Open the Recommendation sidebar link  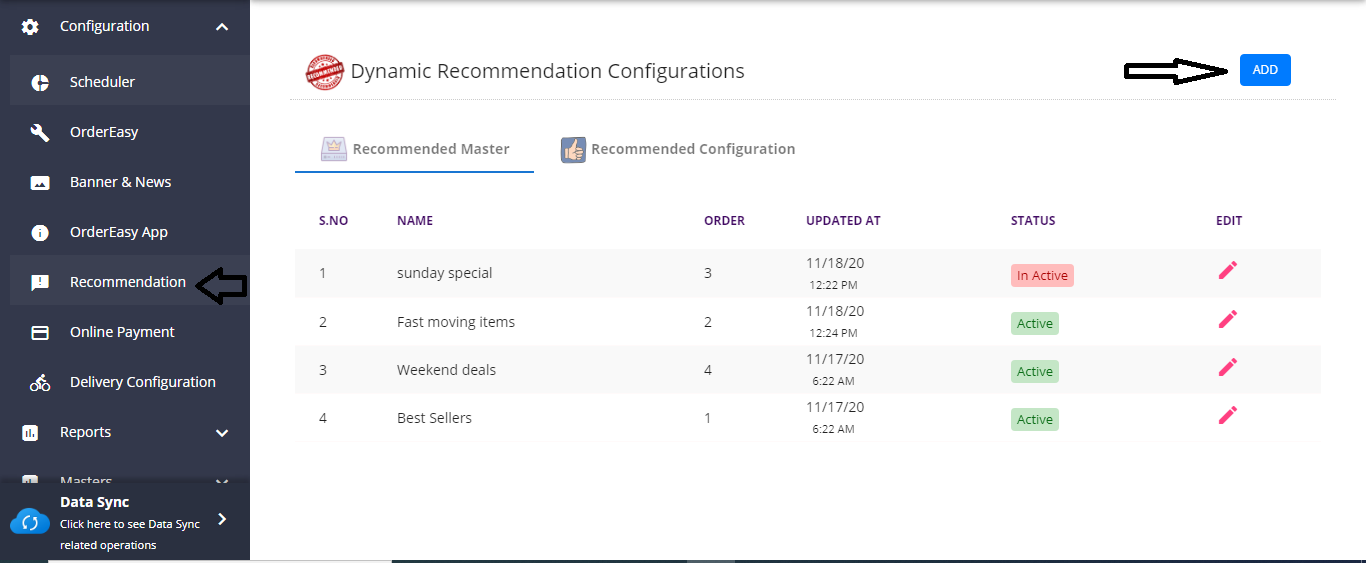pos(127,282)
